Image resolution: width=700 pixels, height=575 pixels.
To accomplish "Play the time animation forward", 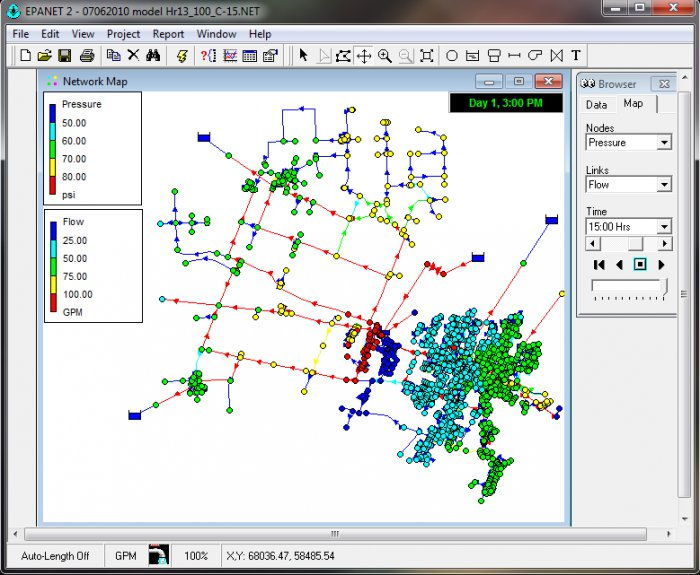I will (x=662, y=265).
